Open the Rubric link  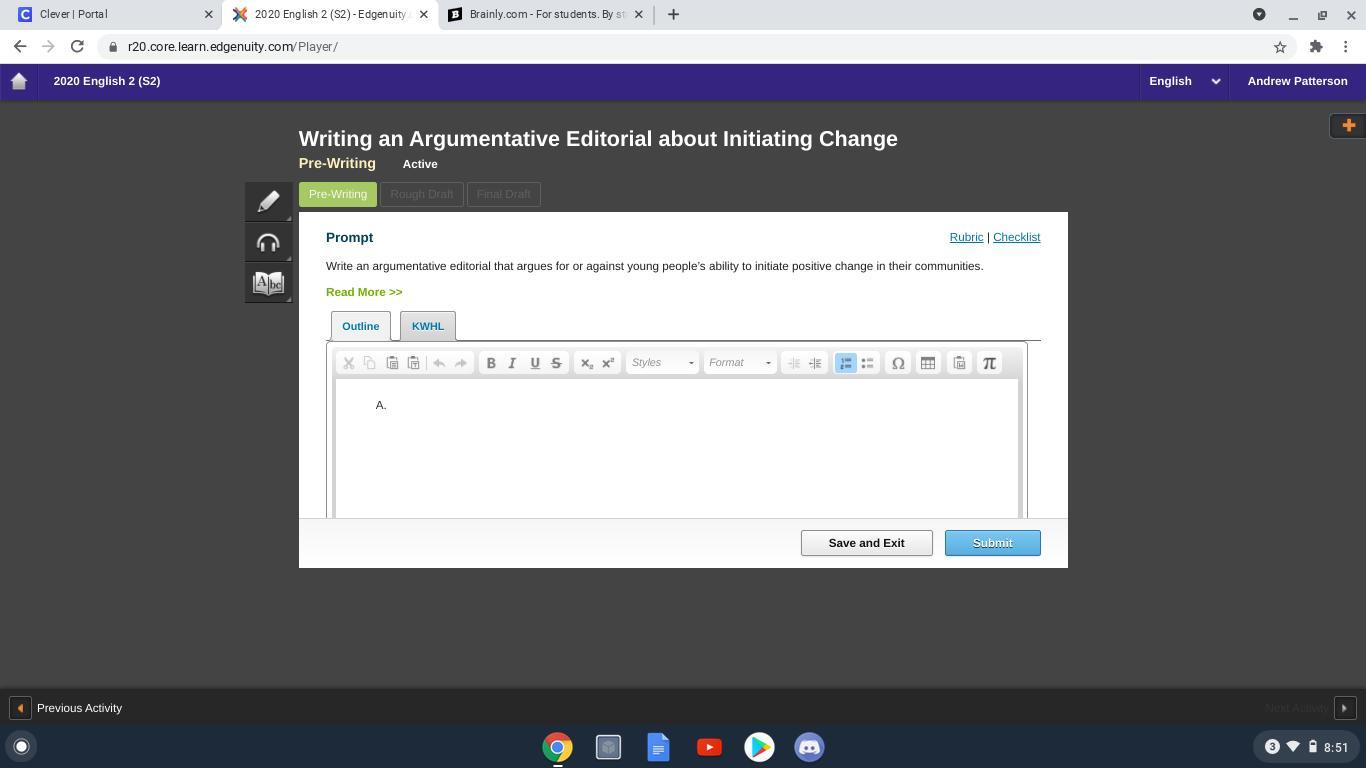(966, 237)
